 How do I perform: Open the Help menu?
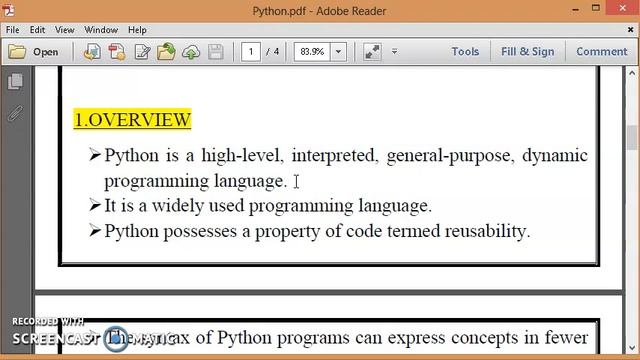[x=137, y=30]
